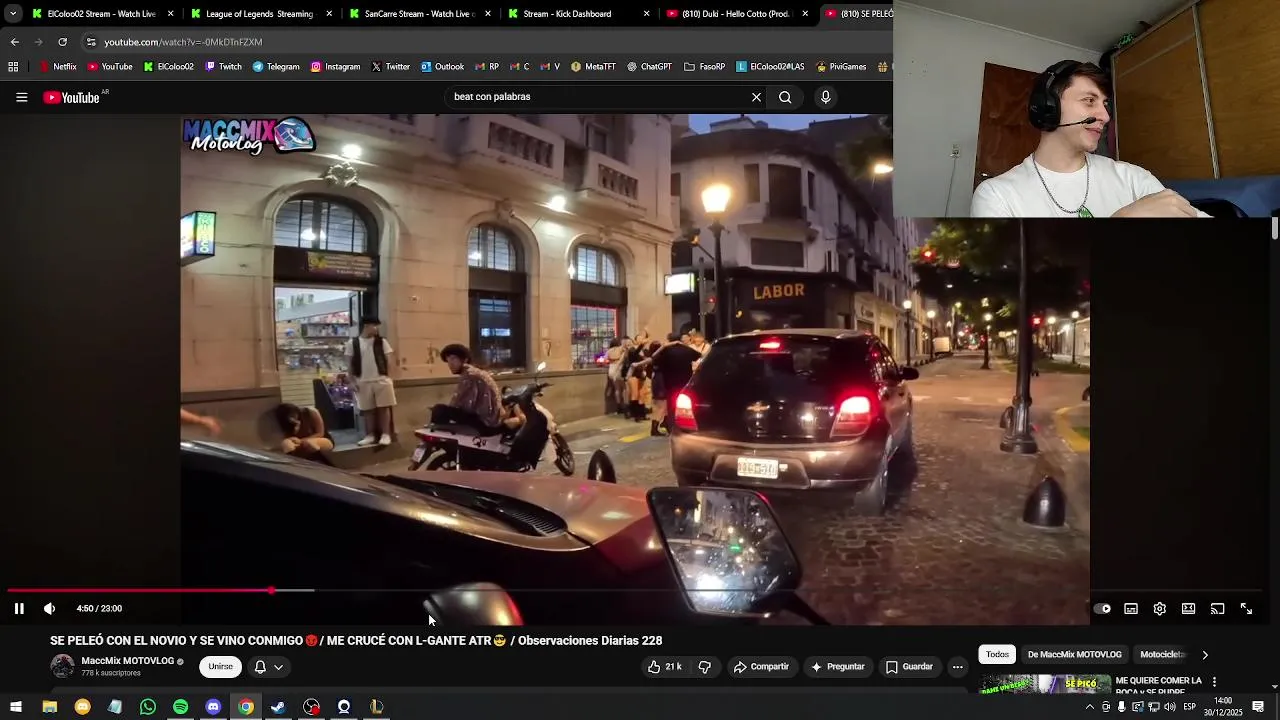This screenshot has height=720, width=1280.
Task: Expand notification bell dropdown
Action: [x=268, y=667]
